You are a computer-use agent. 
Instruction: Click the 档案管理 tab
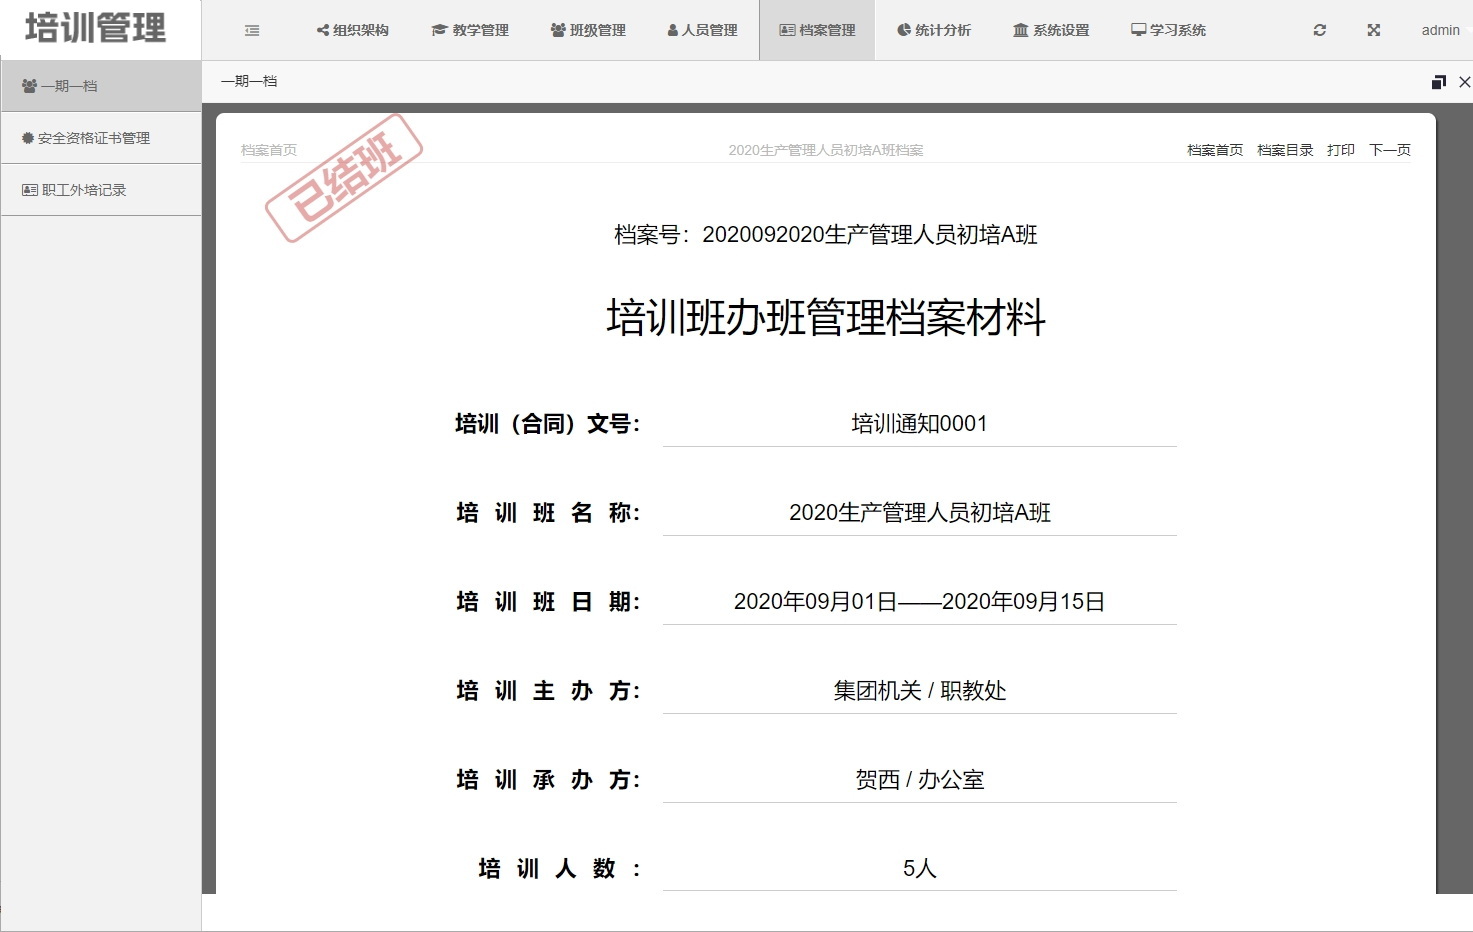(x=817, y=31)
